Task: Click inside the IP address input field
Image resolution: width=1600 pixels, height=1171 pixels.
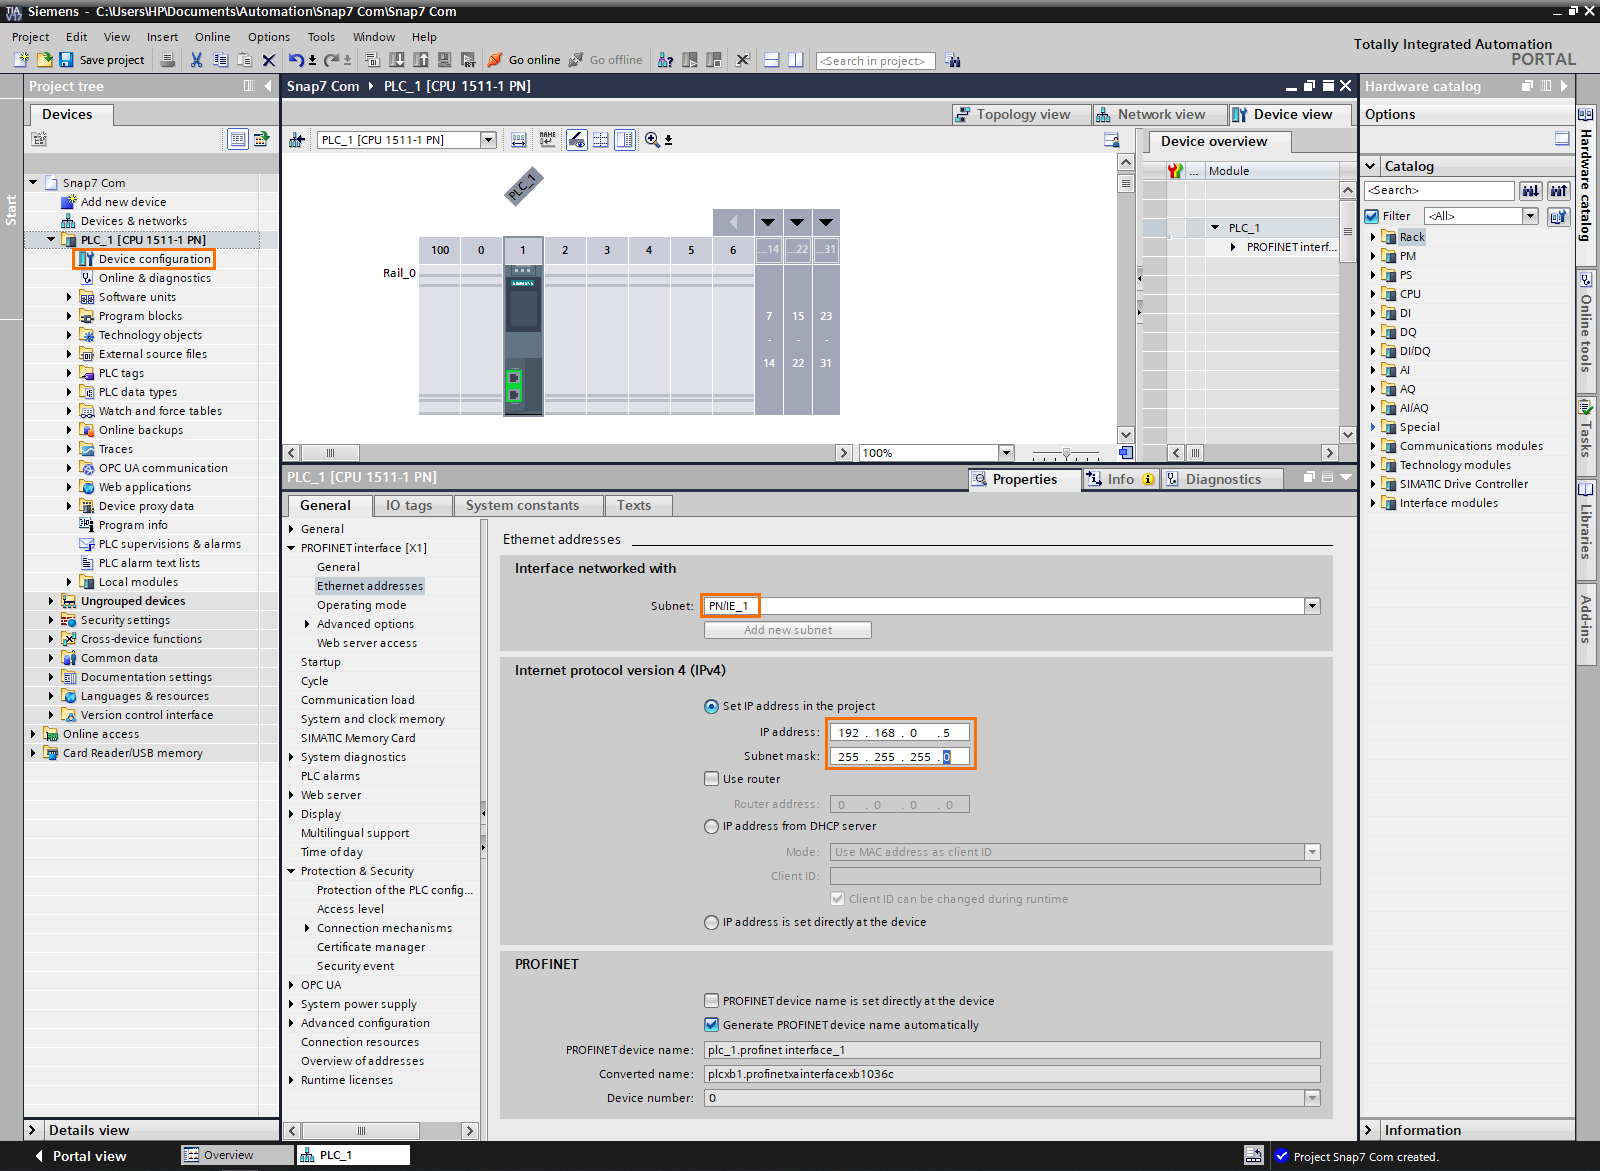Action: pos(897,731)
